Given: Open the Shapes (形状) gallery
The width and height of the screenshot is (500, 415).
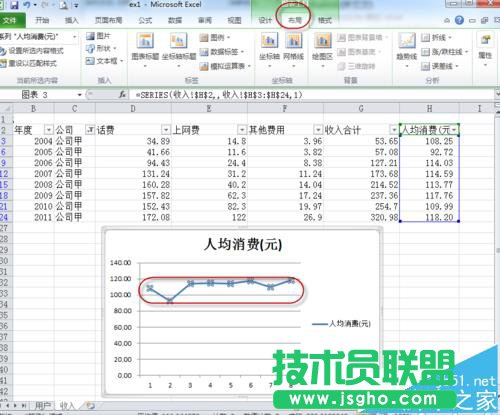Looking at the screenshot, I should click(x=102, y=49).
